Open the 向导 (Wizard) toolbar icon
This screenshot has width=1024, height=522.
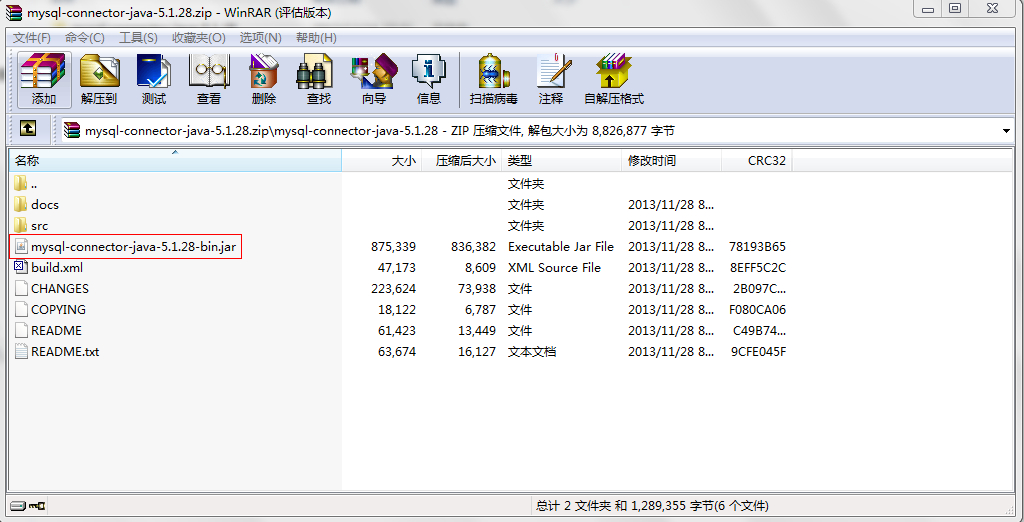coord(374,72)
